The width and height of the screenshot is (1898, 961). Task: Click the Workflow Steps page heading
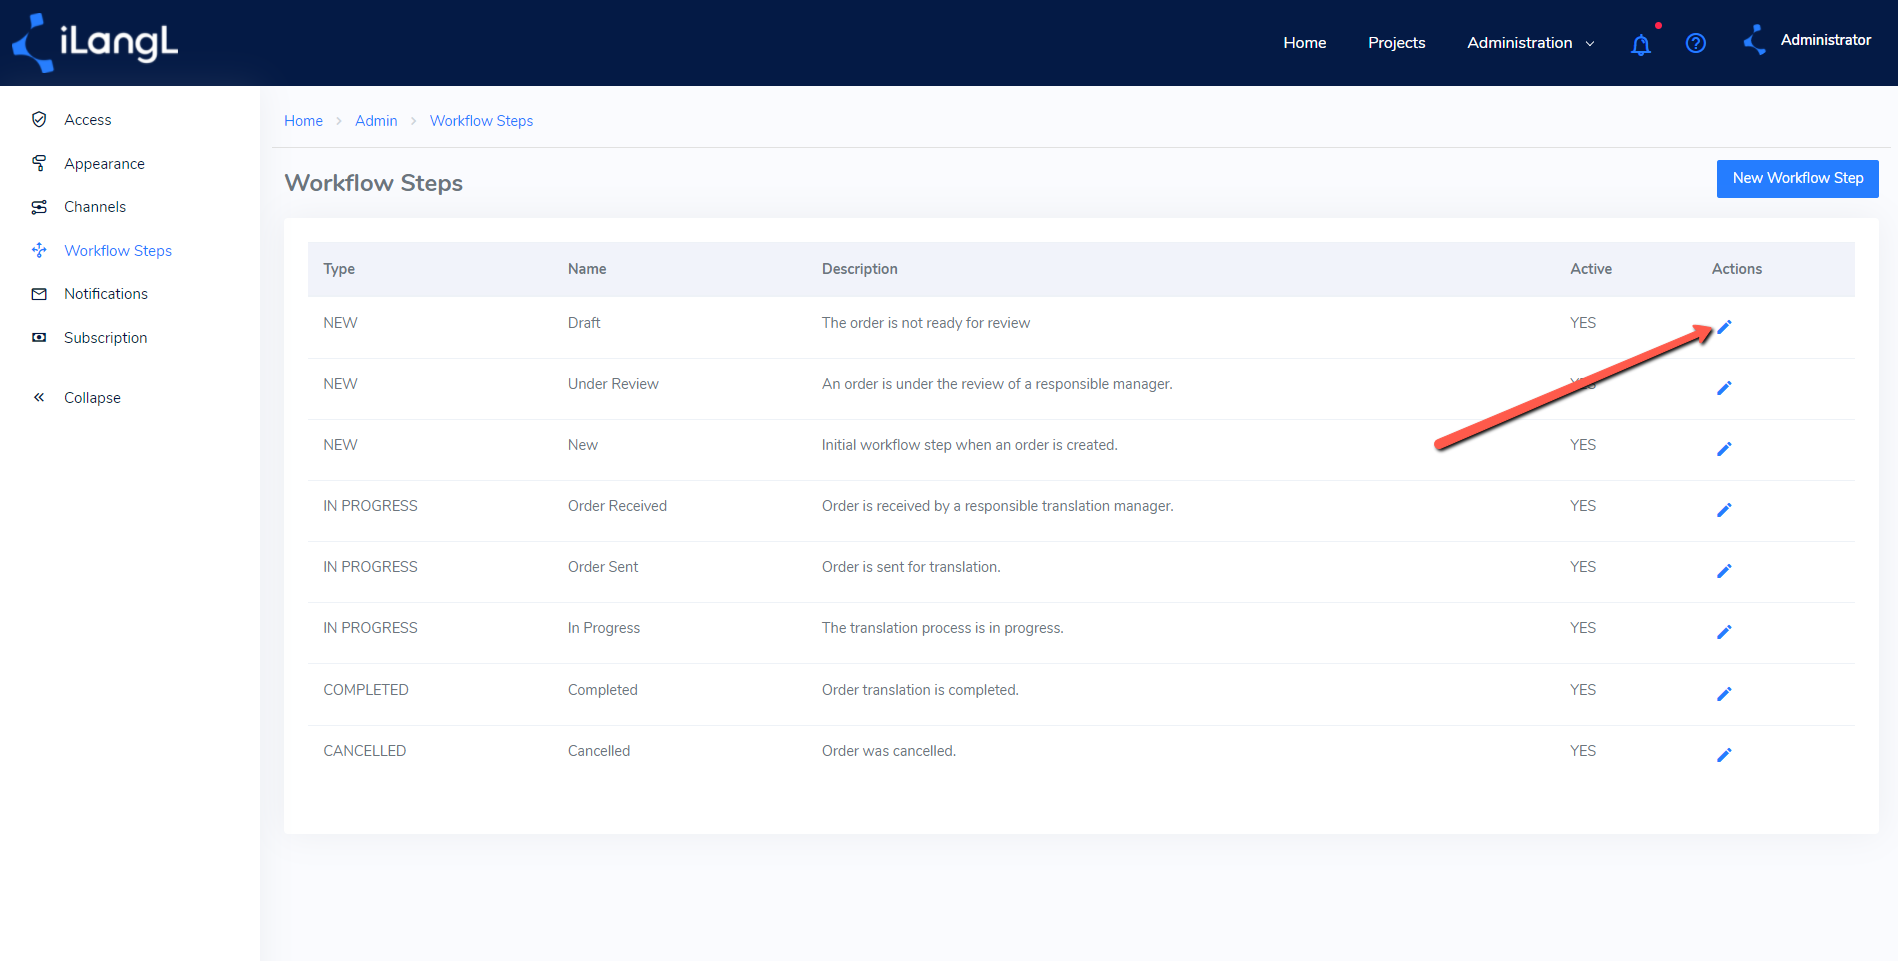[374, 183]
